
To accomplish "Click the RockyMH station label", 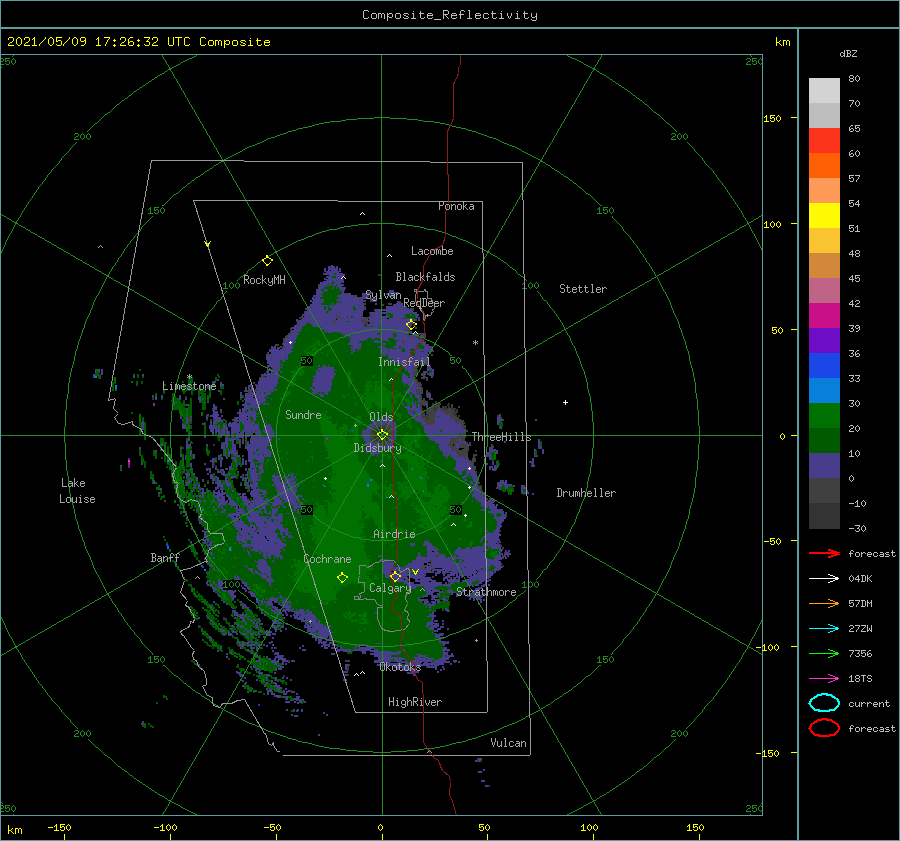I will click(264, 280).
